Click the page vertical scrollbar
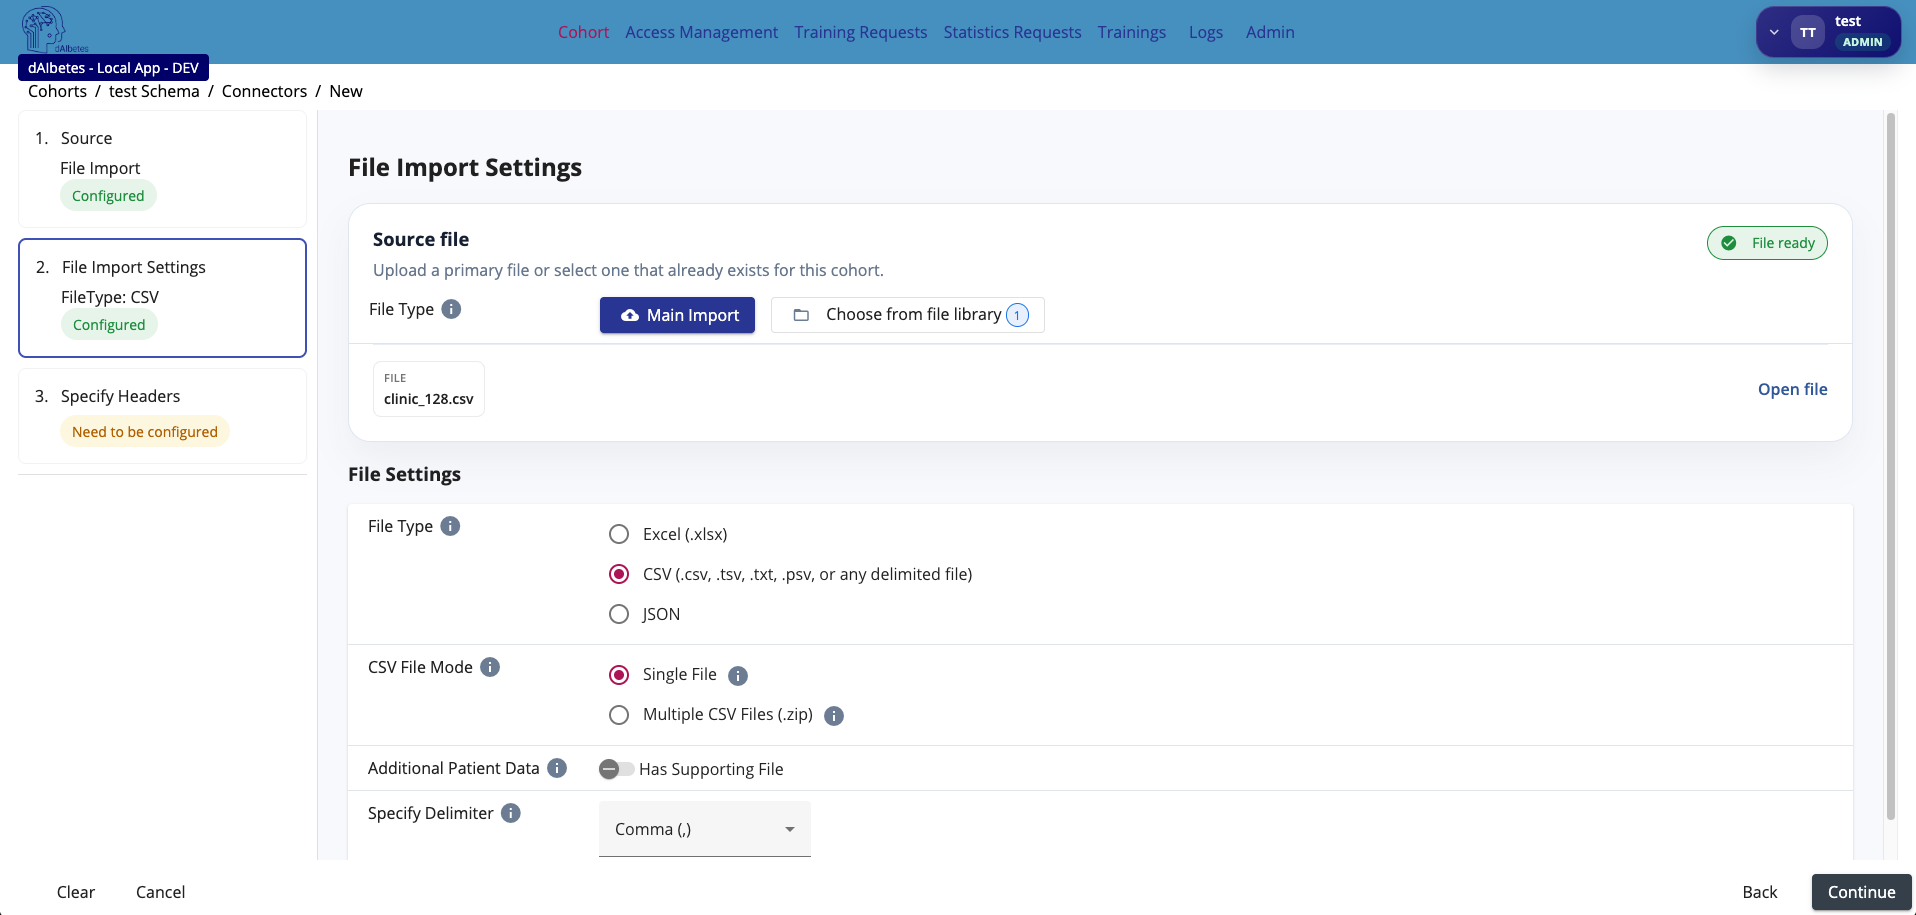 point(1890,466)
